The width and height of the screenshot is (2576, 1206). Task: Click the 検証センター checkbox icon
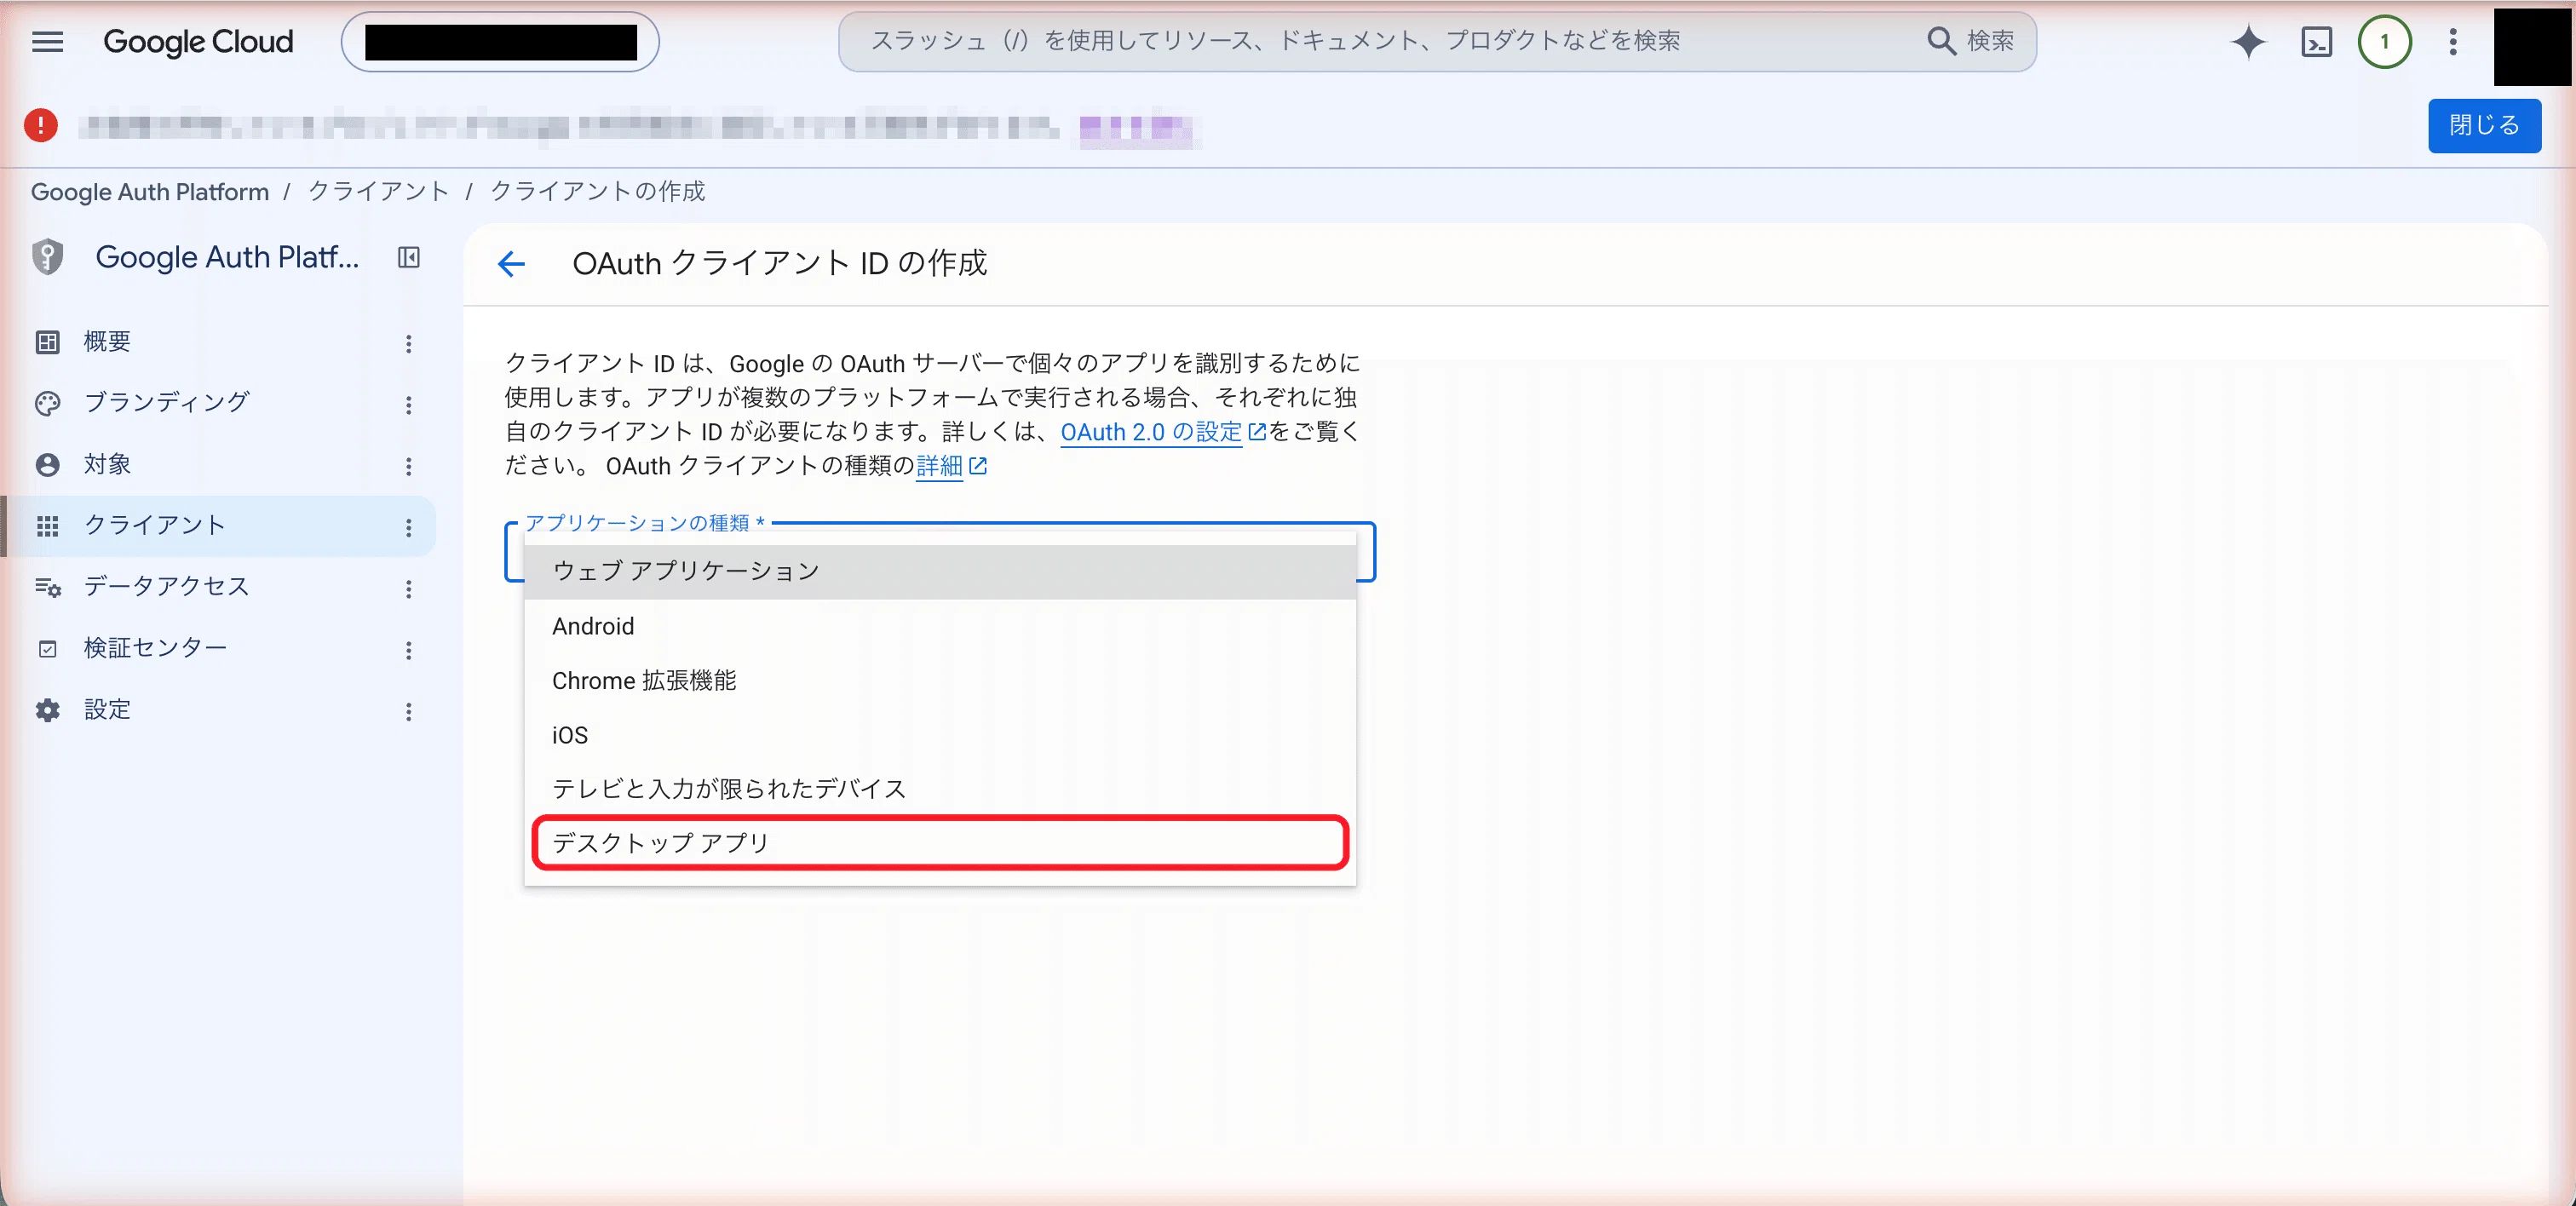(47, 649)
